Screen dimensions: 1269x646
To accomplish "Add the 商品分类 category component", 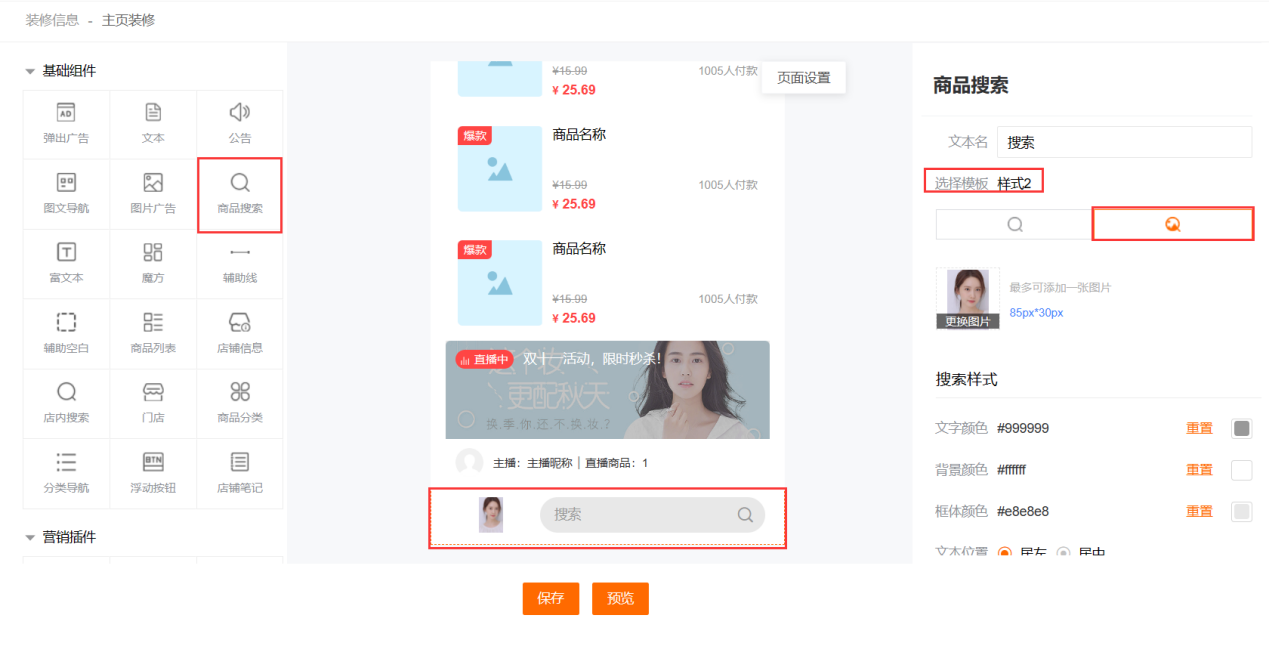I will pyautogui.click(x=239, y=403).
